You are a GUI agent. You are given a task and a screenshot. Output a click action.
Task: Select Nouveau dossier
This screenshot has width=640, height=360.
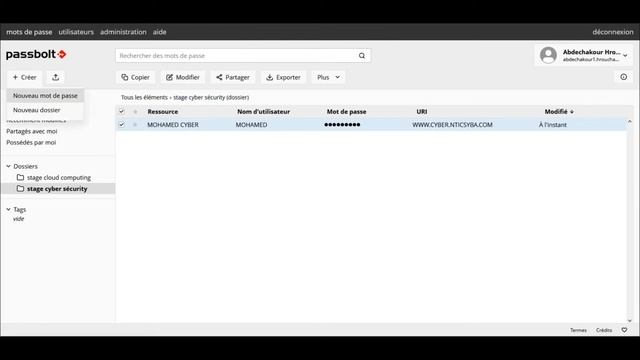45,110
